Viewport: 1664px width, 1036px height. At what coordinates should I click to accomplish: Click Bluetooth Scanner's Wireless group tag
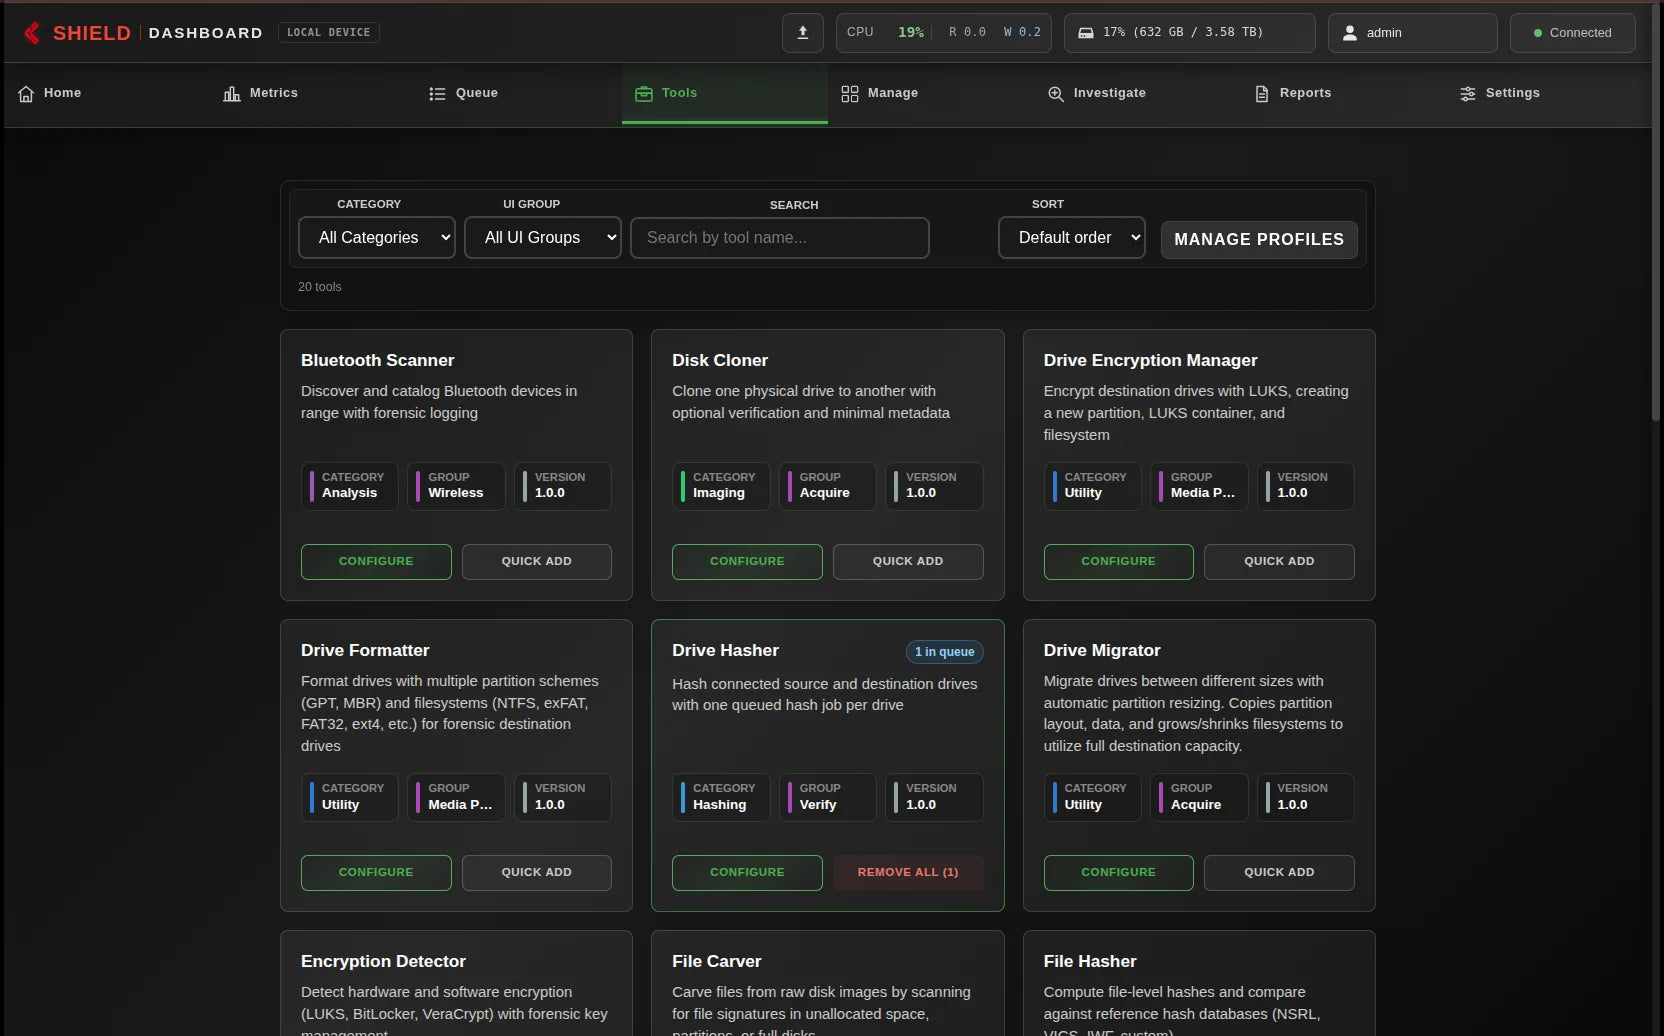tap(456, 486)
